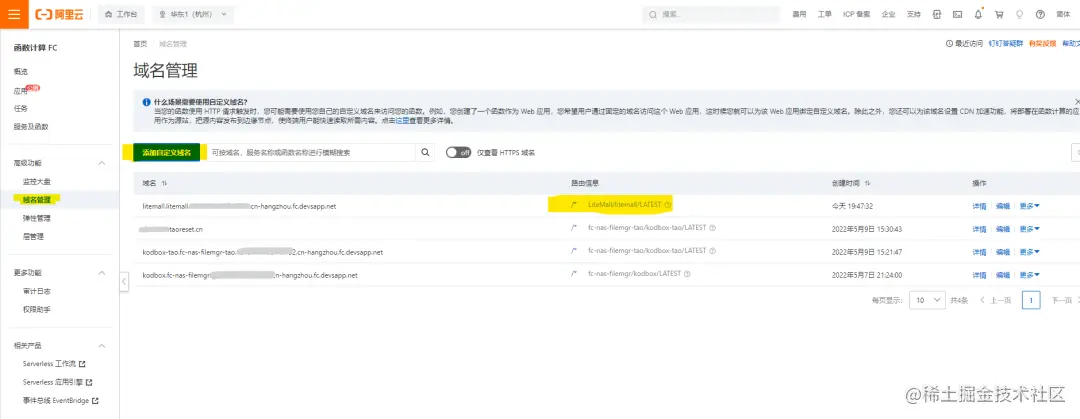Open the ICP 备案 top menu

pyautogui.click(x=857, y=14)
